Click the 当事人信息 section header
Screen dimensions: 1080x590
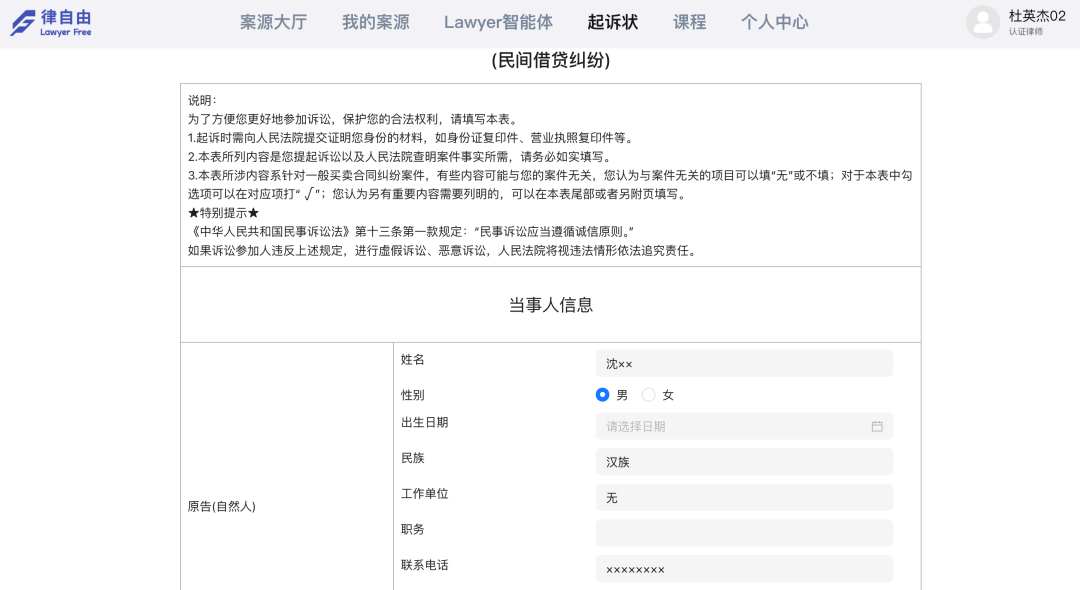coord(550,304)
